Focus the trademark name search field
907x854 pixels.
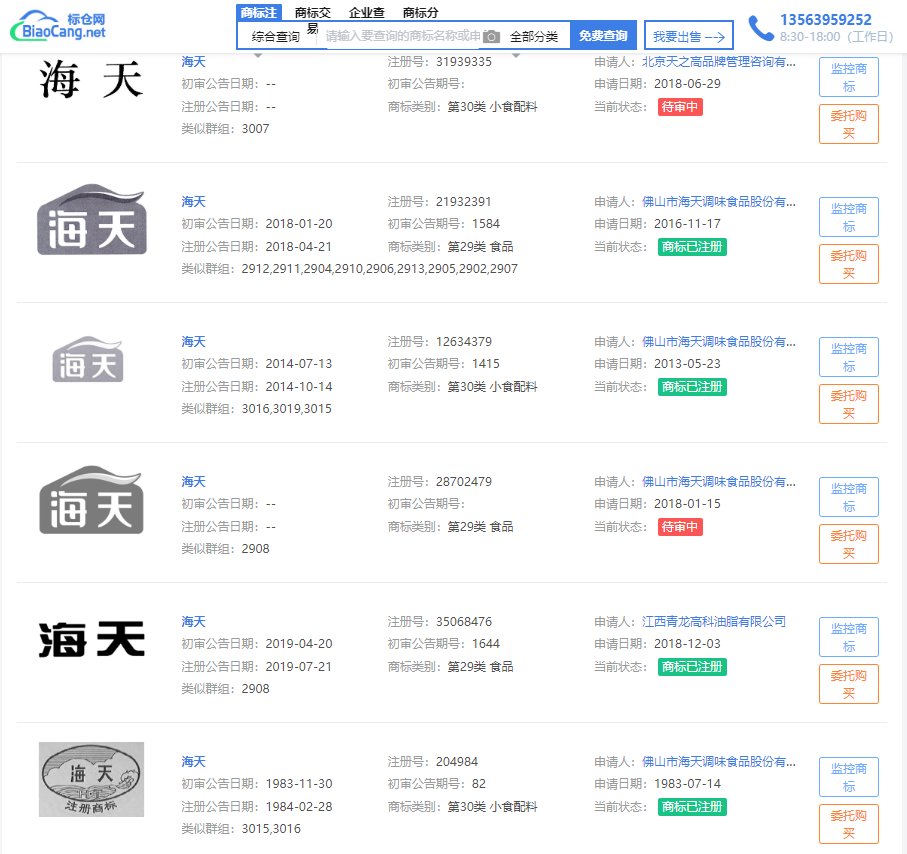point(403,36)
